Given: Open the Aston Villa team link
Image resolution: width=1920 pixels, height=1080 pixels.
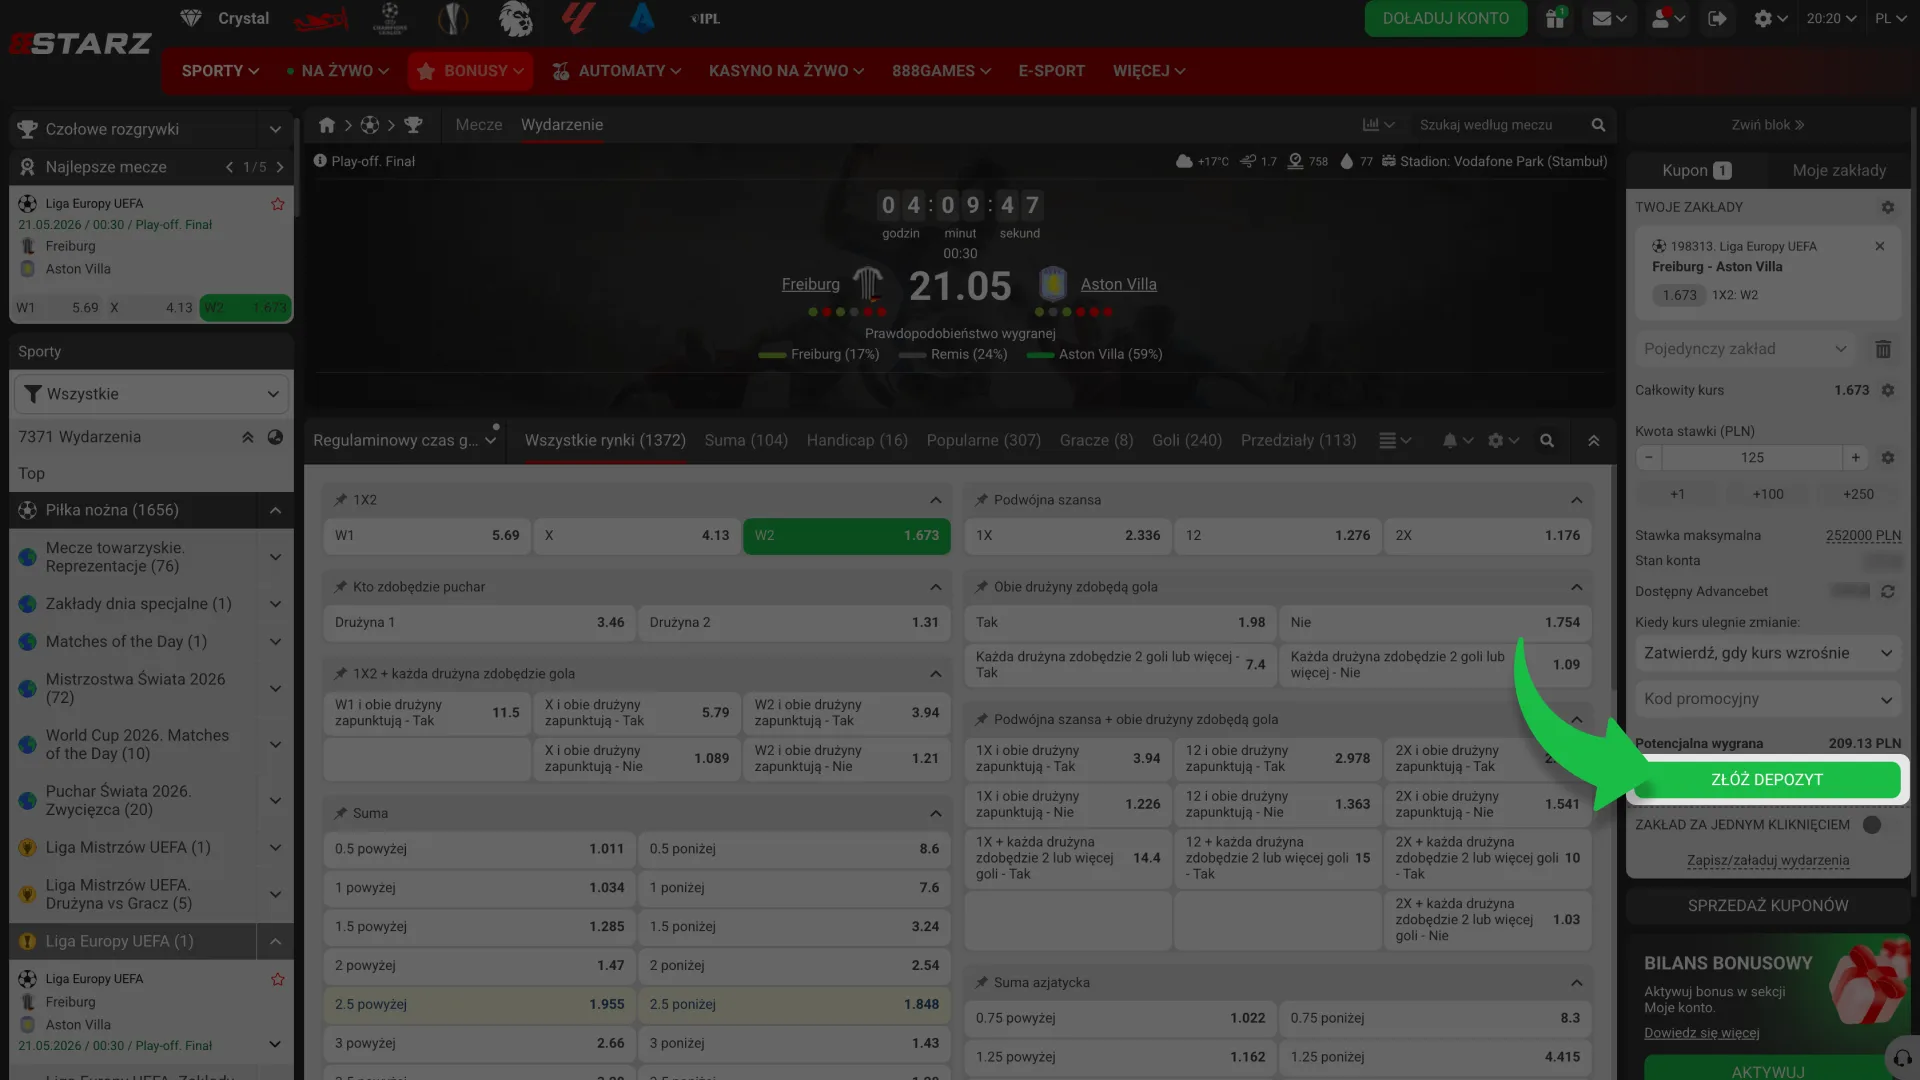Looking at the screenshot, I should point(1118,284).
